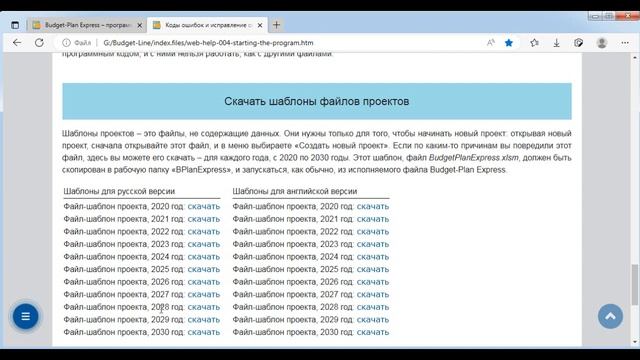Click the scroll-to-top arrow button

coord(610,316)
